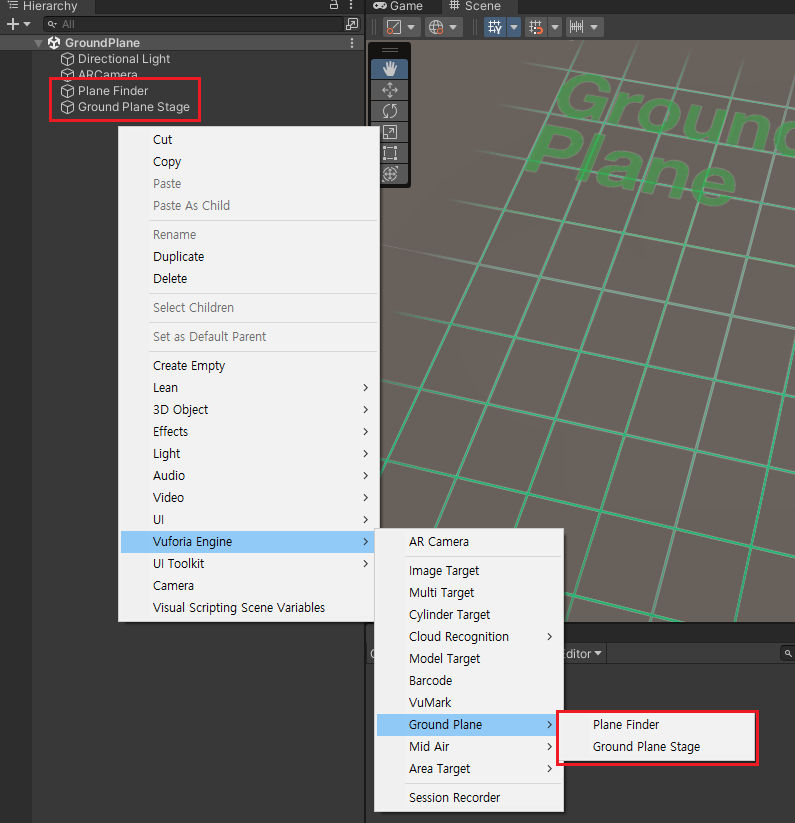Choose Barcode in Vuforia submenu
The width and height of the screenshot is (795, 823).
(x=469, y=681)
